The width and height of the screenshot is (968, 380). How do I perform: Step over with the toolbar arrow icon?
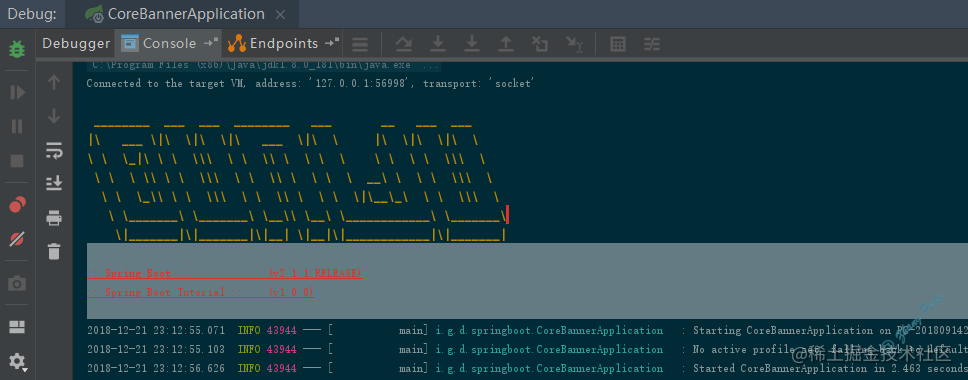point(404,44)
